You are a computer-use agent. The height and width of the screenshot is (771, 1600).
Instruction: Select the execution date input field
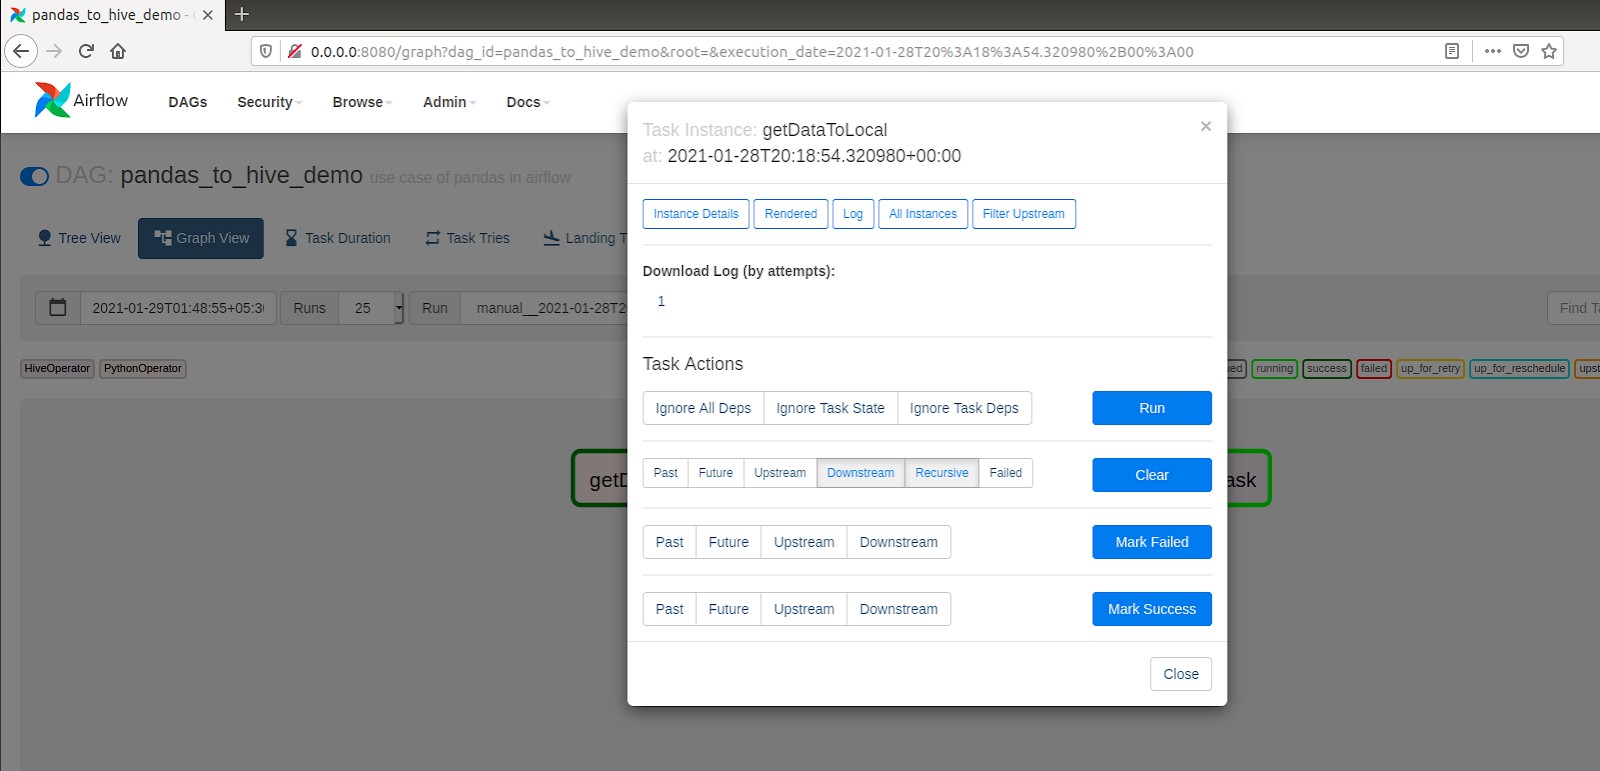(177, 308)
